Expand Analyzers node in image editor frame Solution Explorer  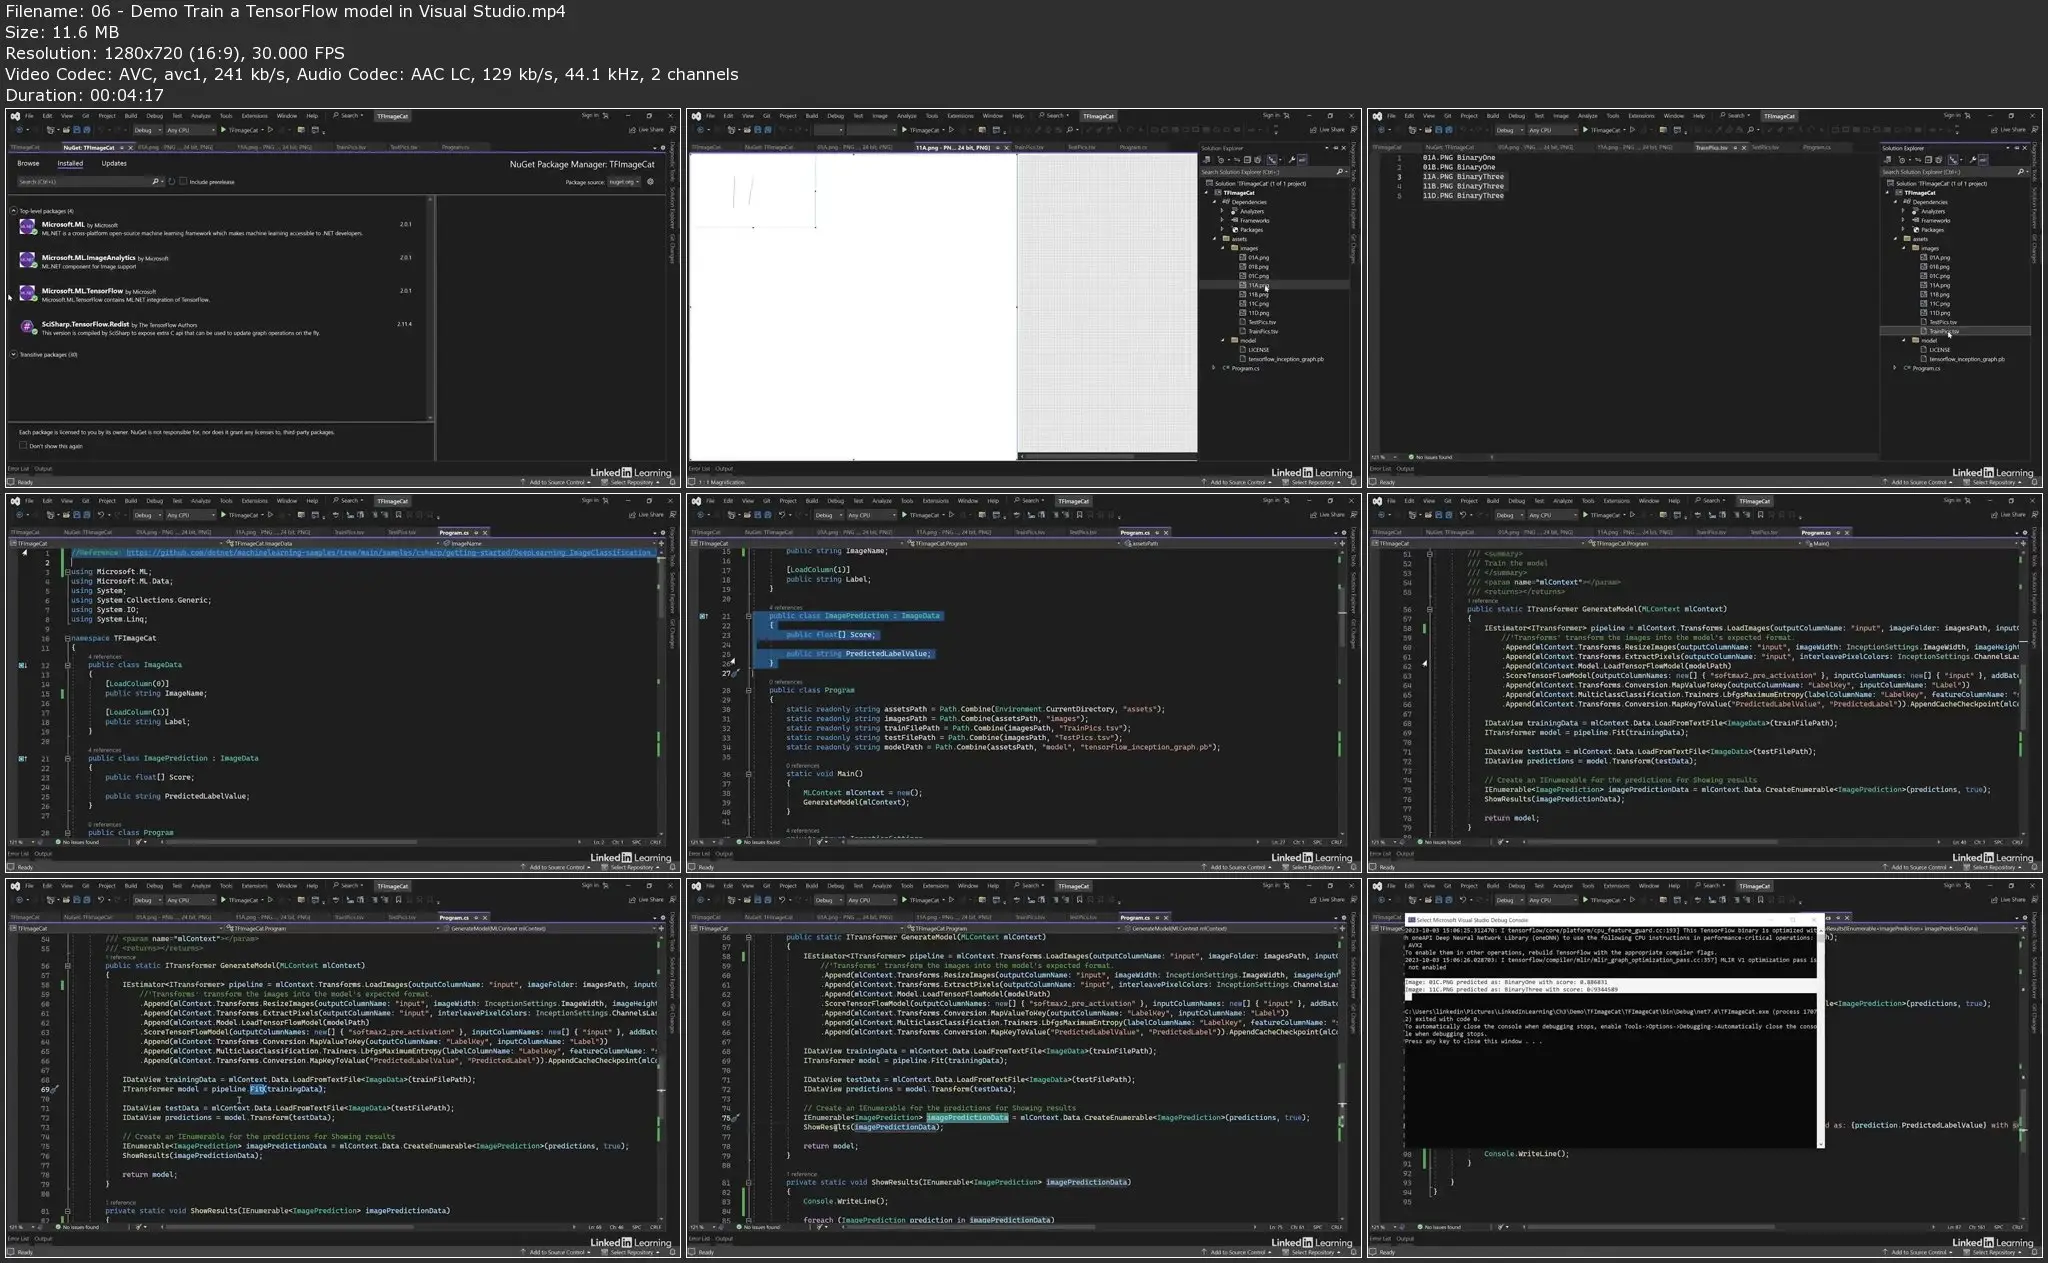tap(1222, 211)
